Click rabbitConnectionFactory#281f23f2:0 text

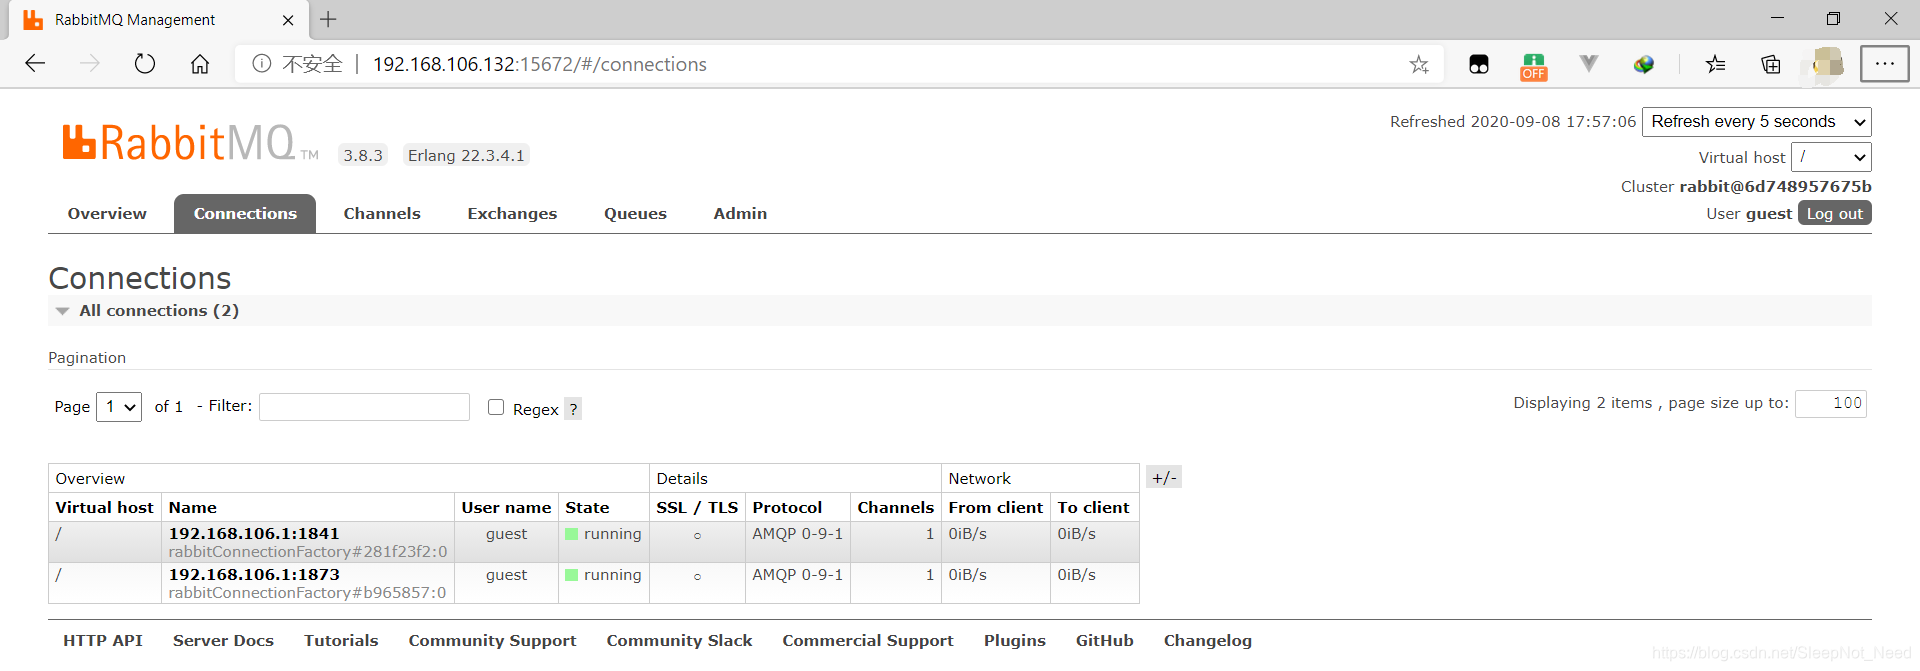(x=308, y=552)
